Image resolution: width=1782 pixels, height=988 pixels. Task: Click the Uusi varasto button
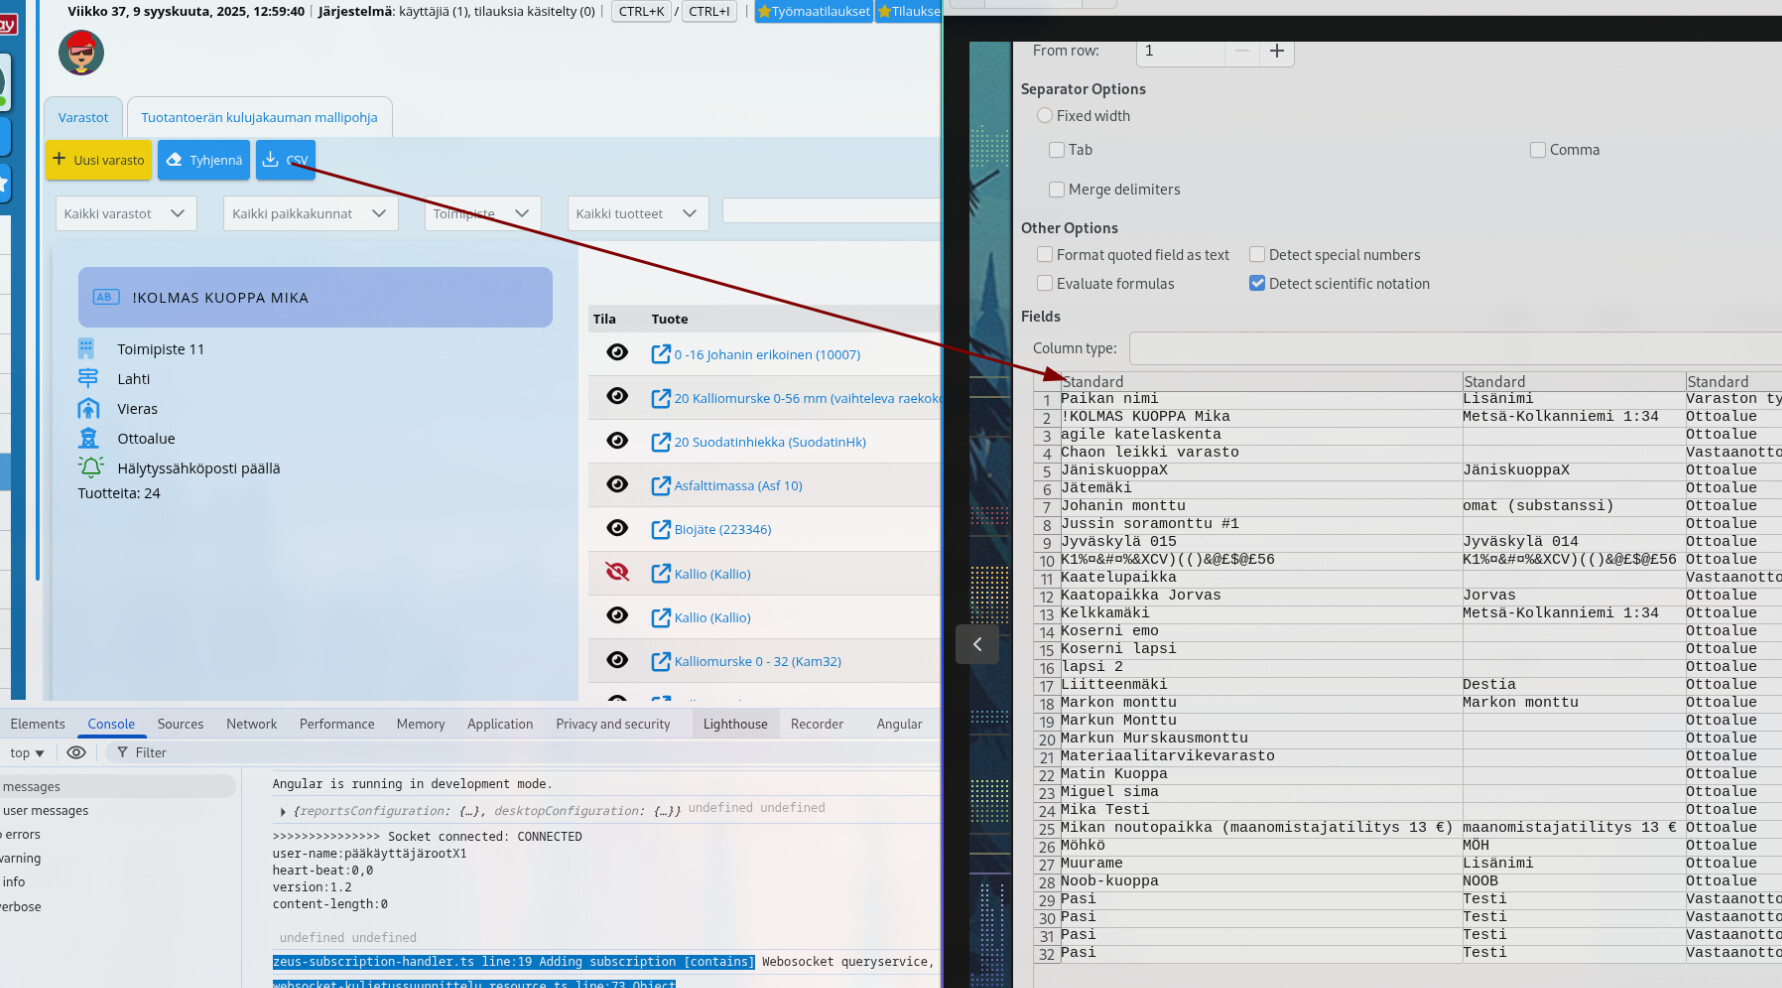(98, 160)
